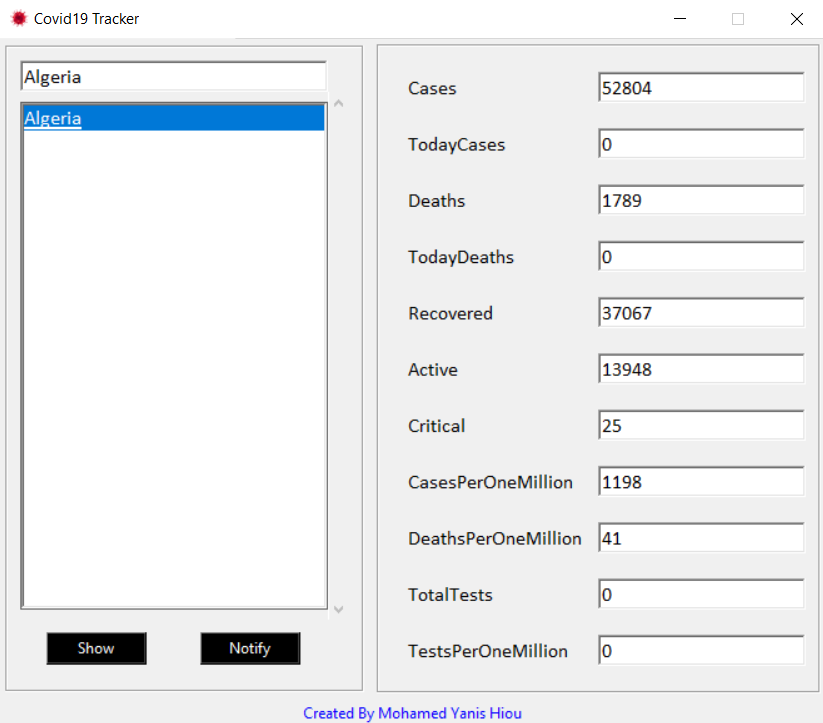Click the Created By Mohamed Yanis Hiou text
The image size is (823, 723).
pyautogui.click(x=412, y=713)
